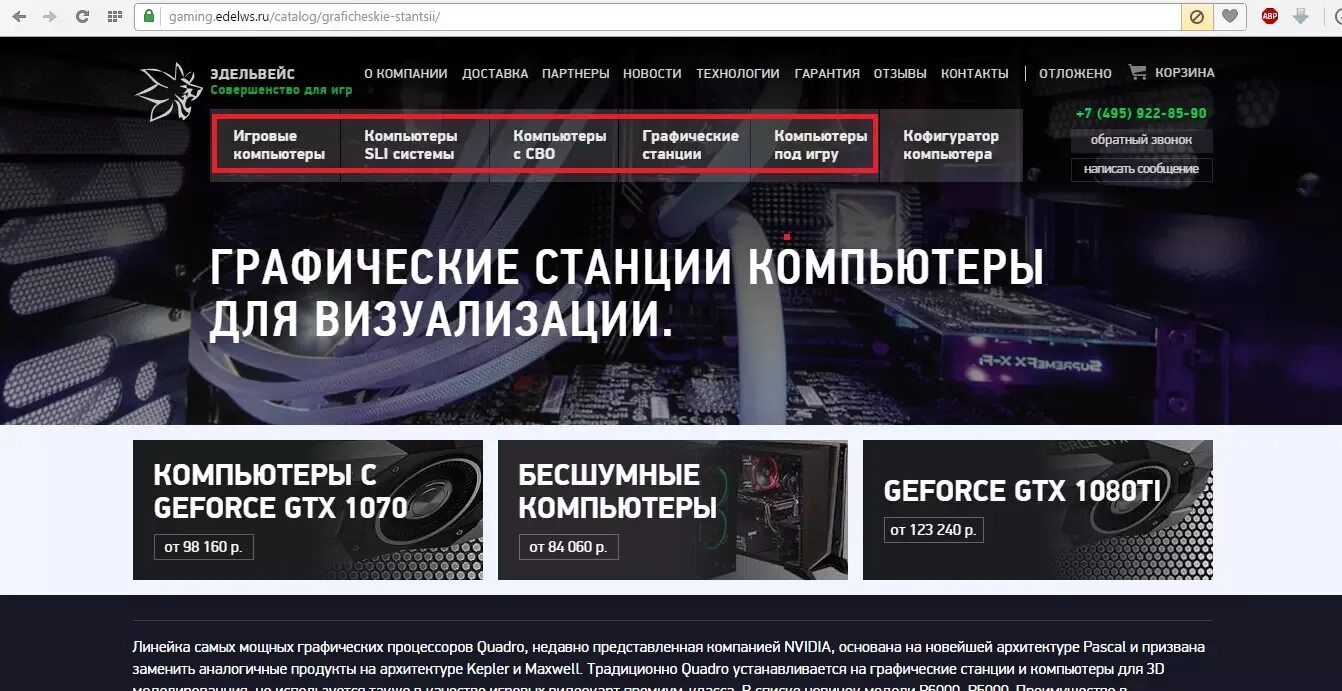The width and height of the screenshot is (1342, 691).
Task: Open the Доставка menu item
Action: (495, 73)
